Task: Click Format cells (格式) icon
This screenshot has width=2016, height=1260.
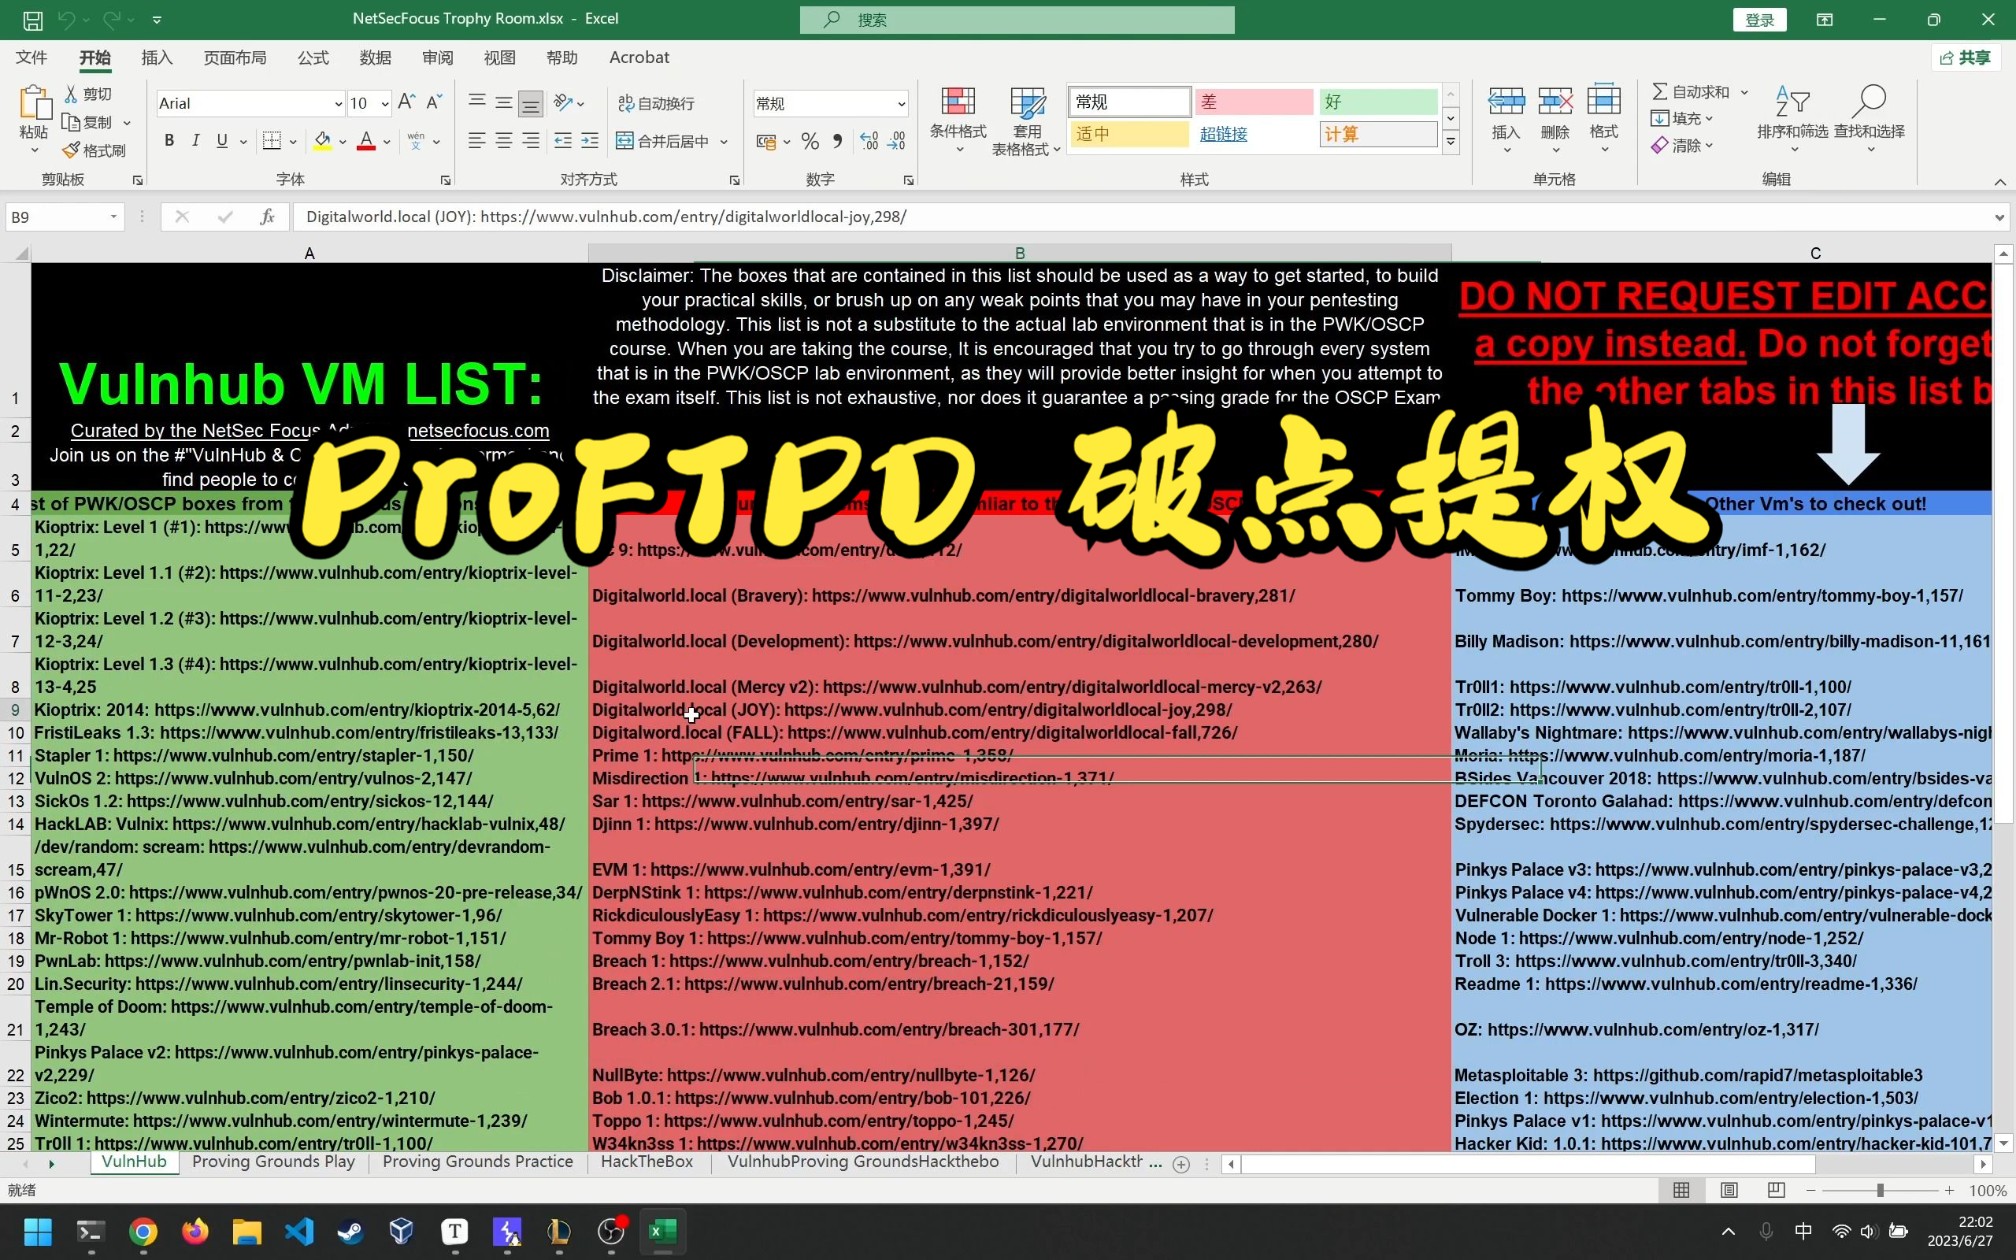Action: tap(1603, 102)
